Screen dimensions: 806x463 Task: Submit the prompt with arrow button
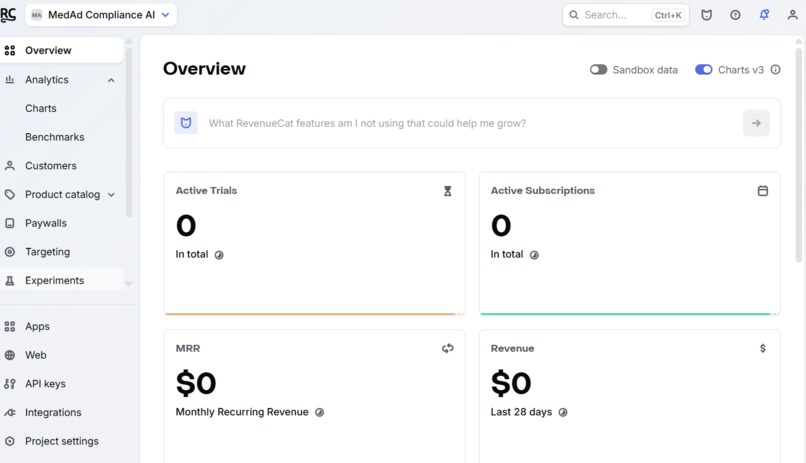(756, 123)
